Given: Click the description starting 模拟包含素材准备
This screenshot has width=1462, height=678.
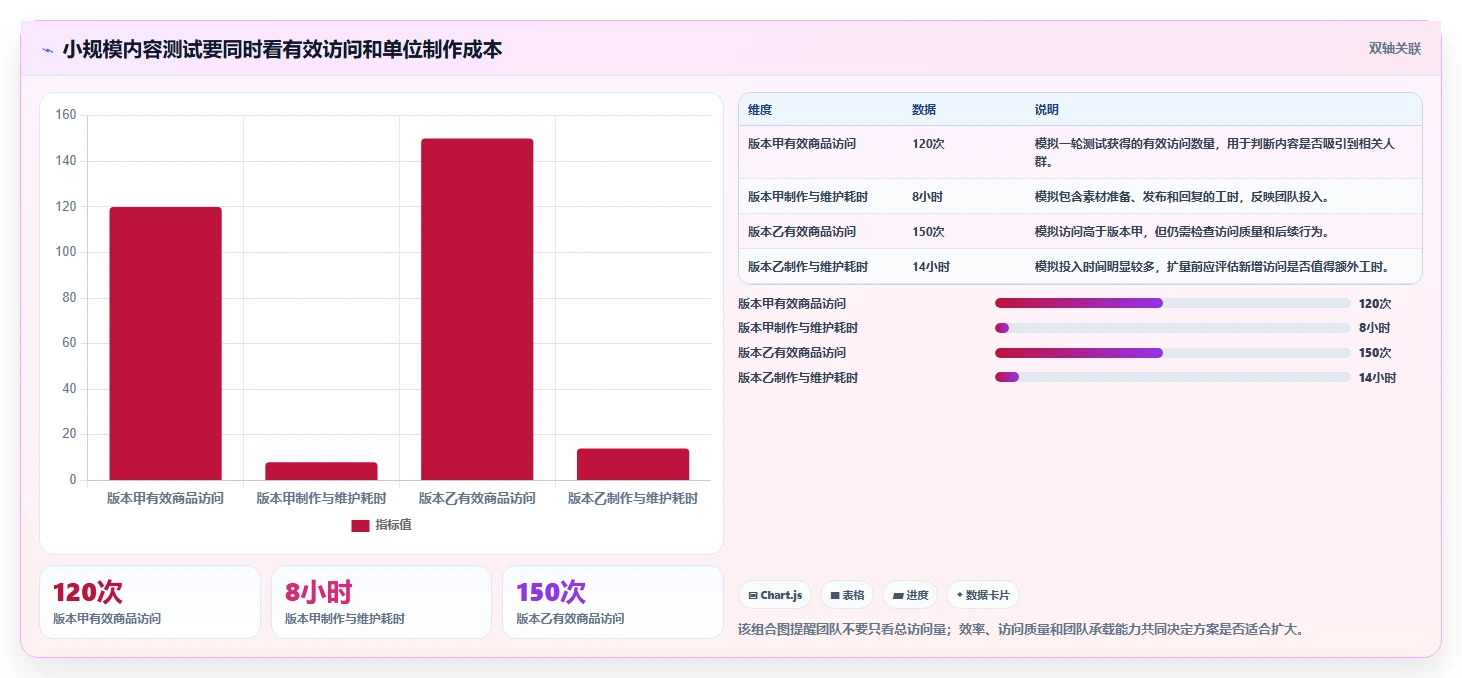Looking at the screenshot, I should coord(1182,197).
